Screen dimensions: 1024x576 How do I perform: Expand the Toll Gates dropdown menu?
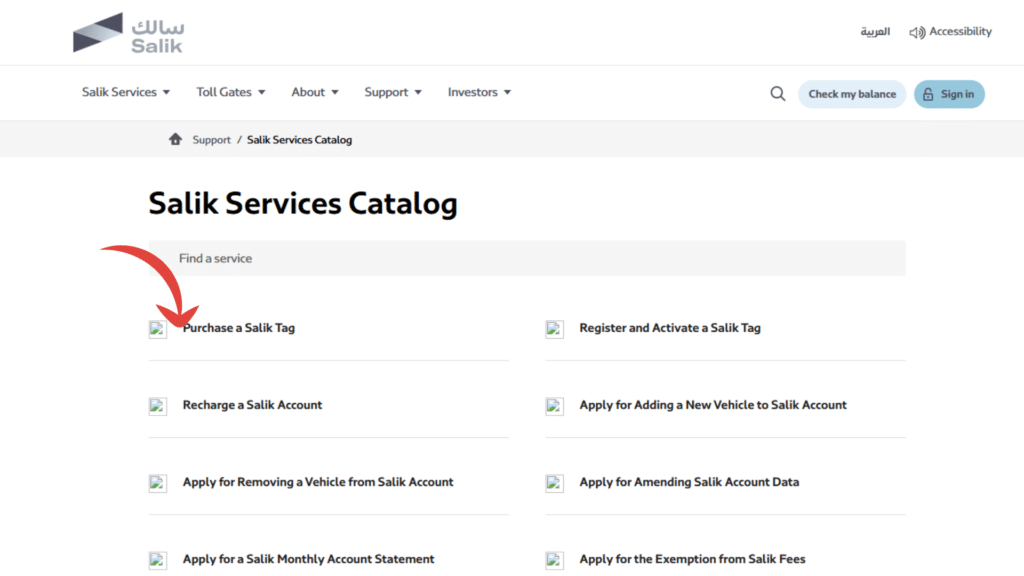pos(231,92)
